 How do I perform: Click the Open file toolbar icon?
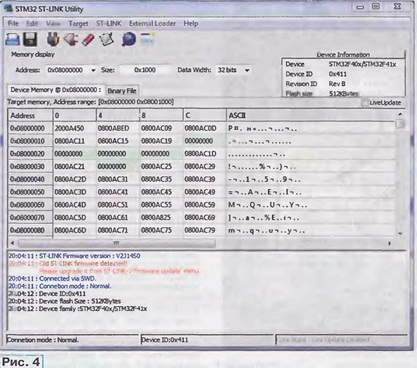tap(13, 40)
